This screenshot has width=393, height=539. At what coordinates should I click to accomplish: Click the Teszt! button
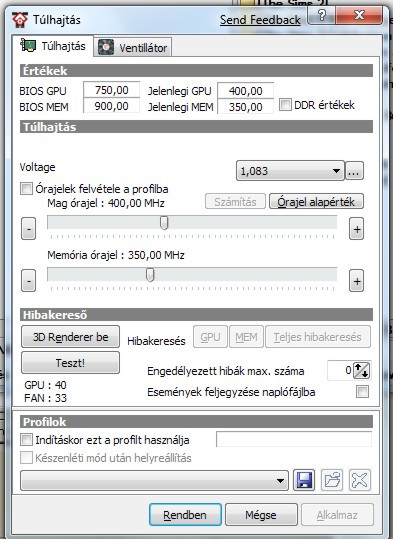(70, 363)
